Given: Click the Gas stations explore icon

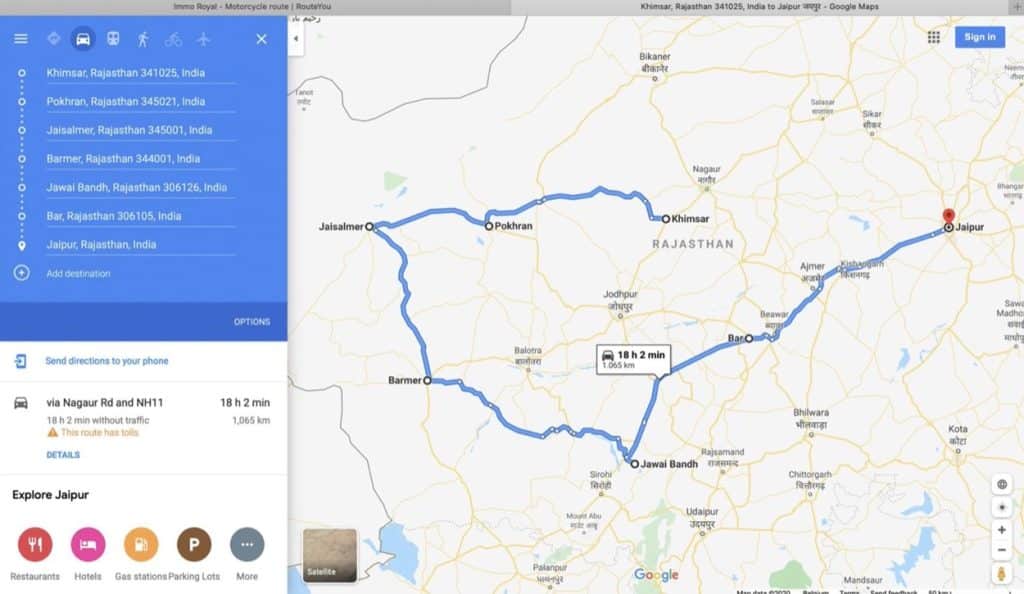Looking at the screenshot, I should pos(141,544).
